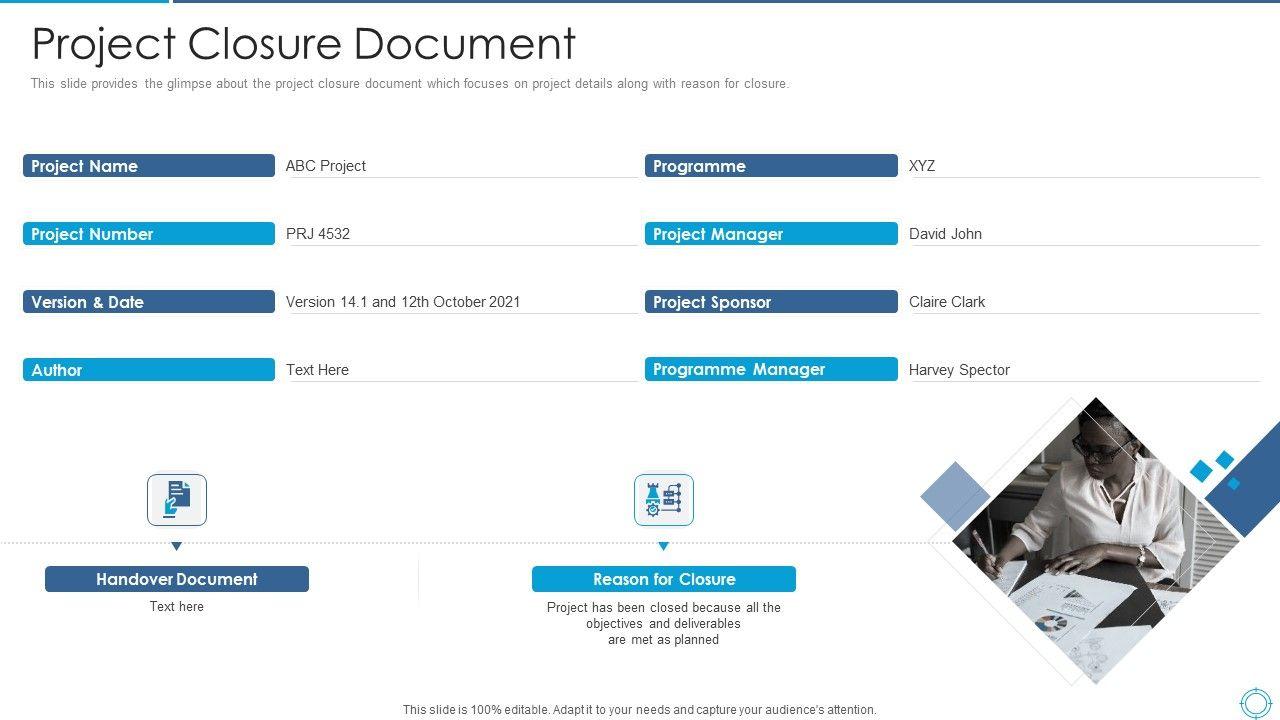Image resolution: width=1280 pixels, height=720 pixels.
Task: Click the Project Closure Document title
Action: point(304,44)
